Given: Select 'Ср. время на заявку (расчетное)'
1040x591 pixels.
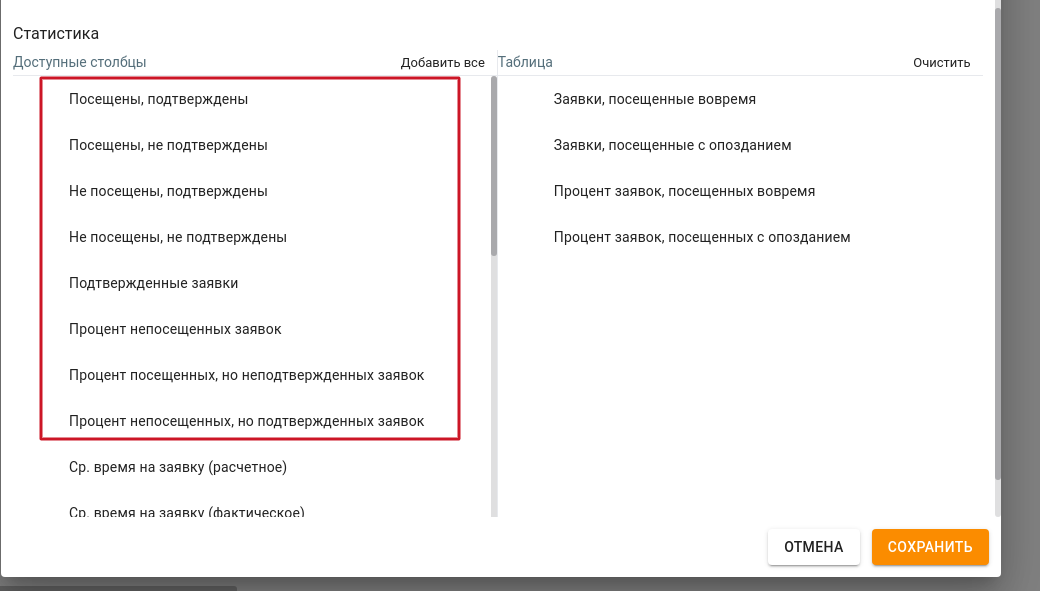Looking at the screenshot, I should pos(177,467).
